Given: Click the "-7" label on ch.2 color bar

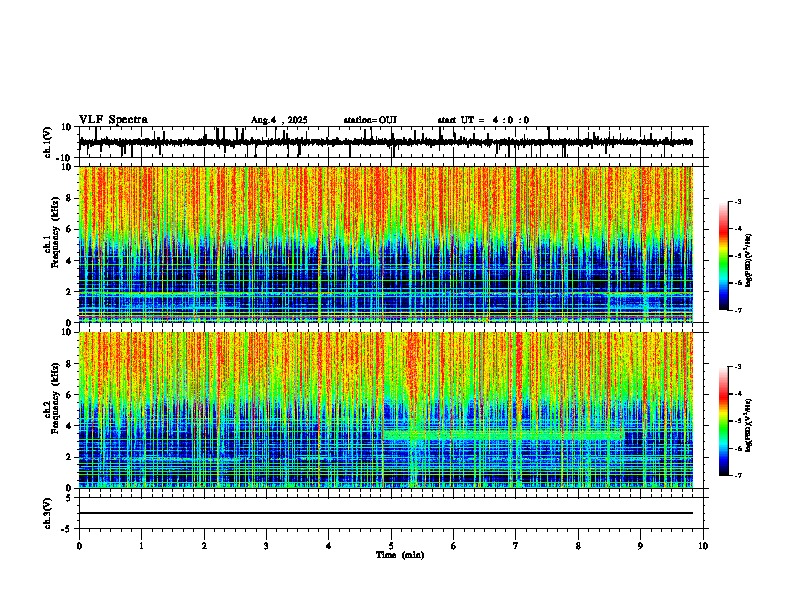Looking at the screenshot, I should click(737, 476).
